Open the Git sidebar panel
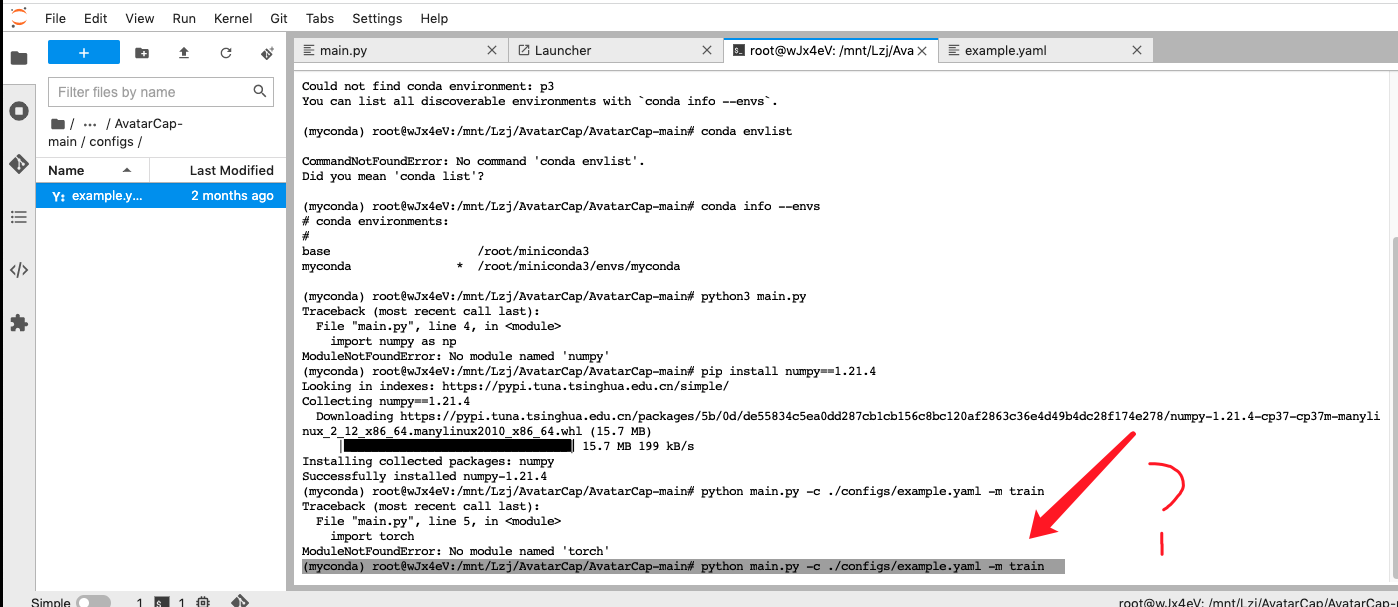Viewport: 1398px width, 607px height. [18, 163]
